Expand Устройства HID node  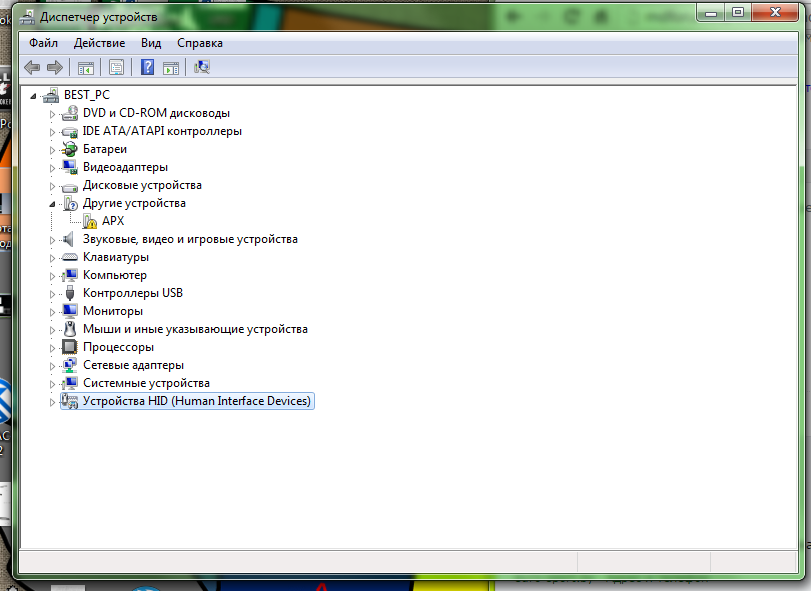pyautogui.click(x=52, y=402)
